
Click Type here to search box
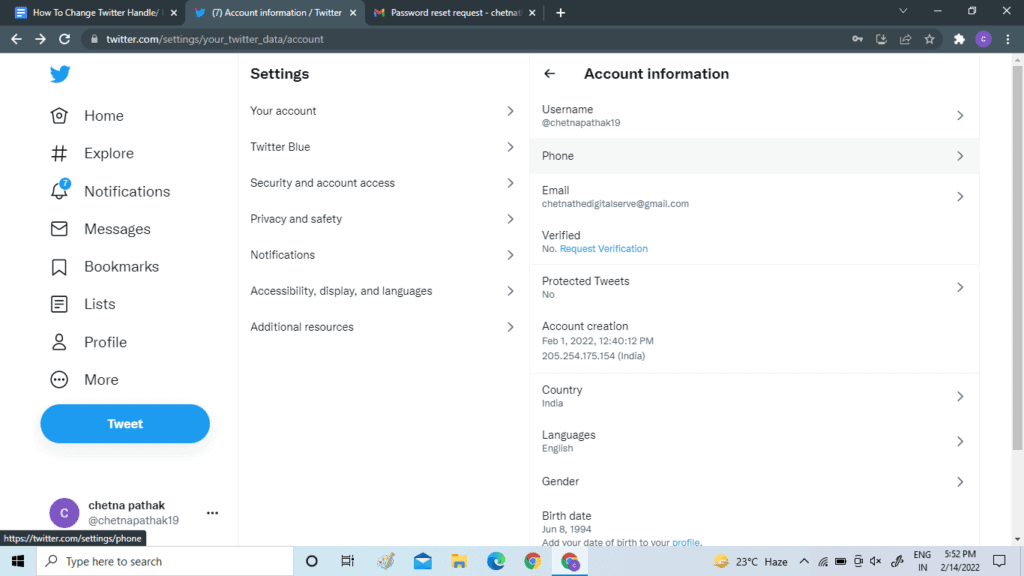pos(165,561)
